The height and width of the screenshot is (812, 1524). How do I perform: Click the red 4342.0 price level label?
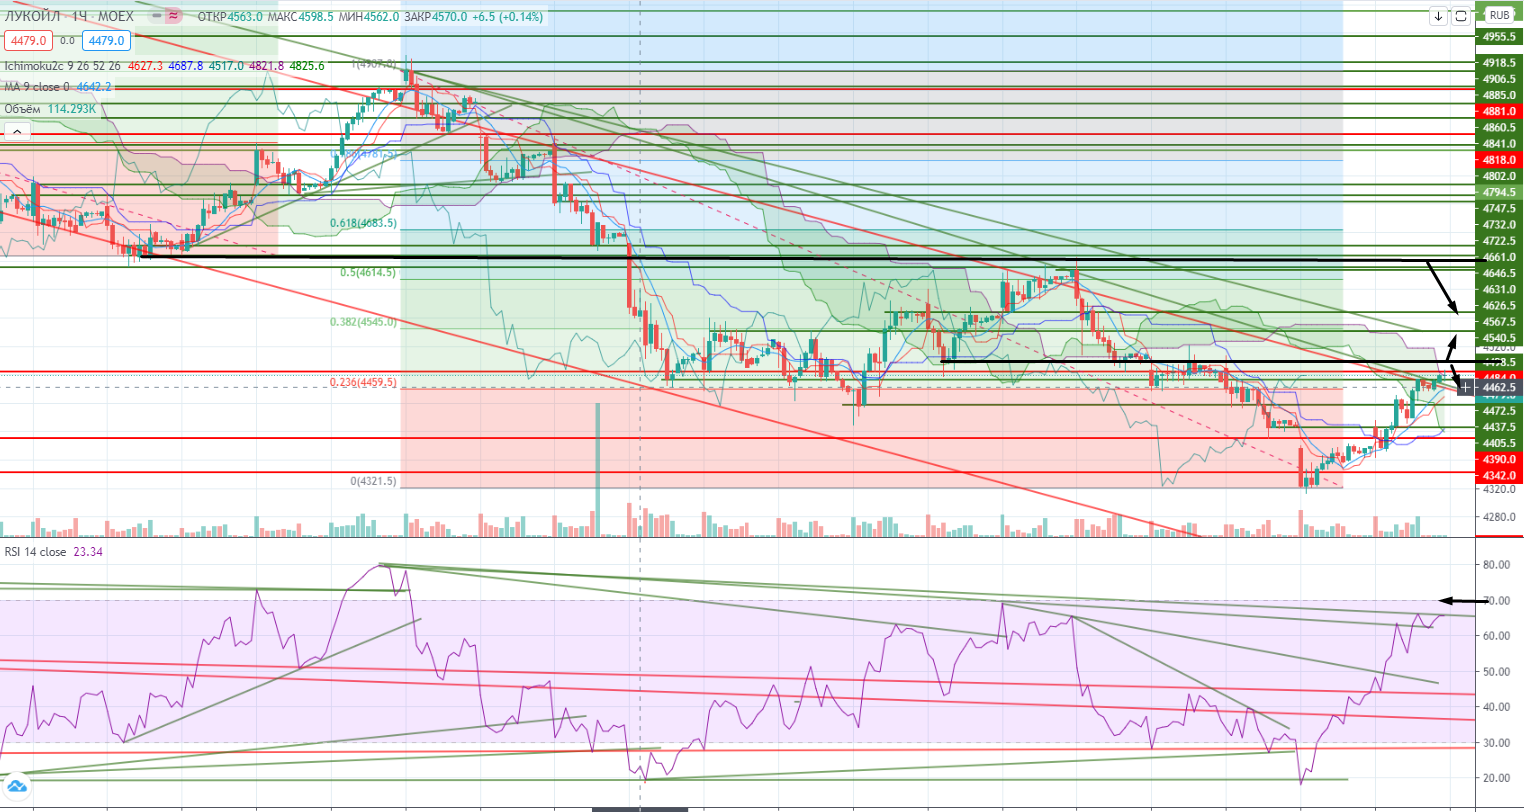[x=1500, y=474]
